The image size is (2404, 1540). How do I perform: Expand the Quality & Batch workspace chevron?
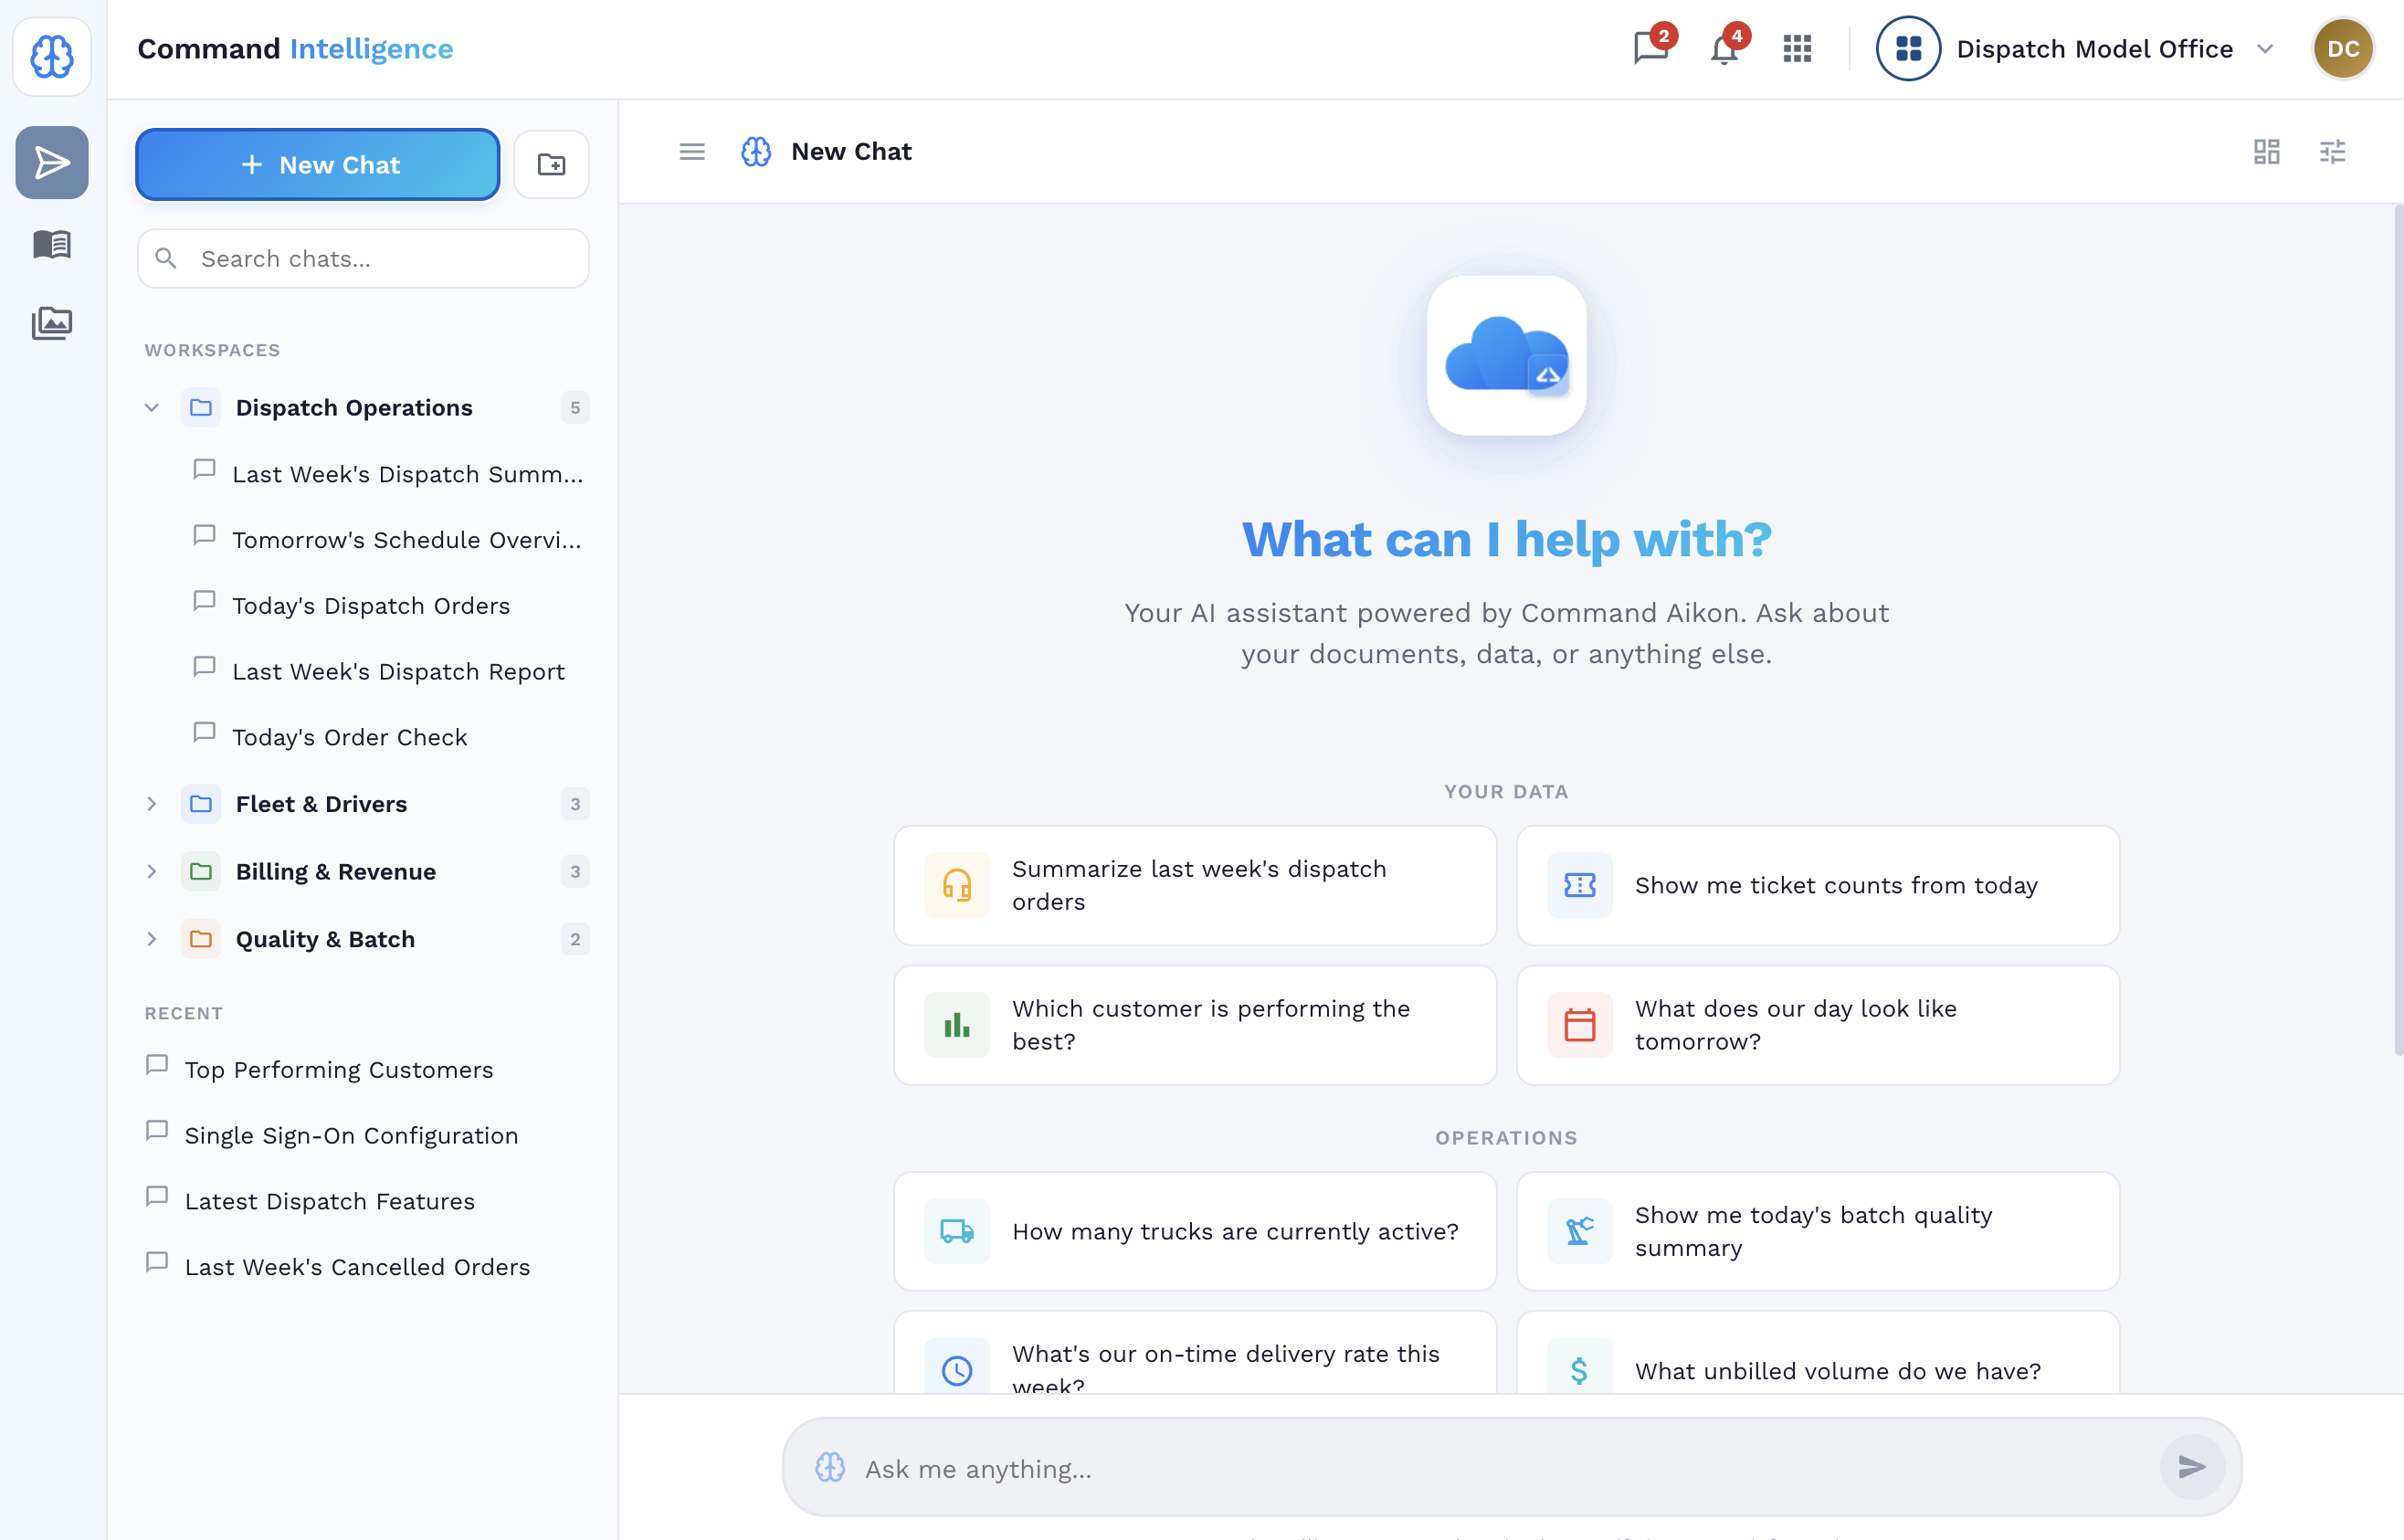(x=152, y=939)
